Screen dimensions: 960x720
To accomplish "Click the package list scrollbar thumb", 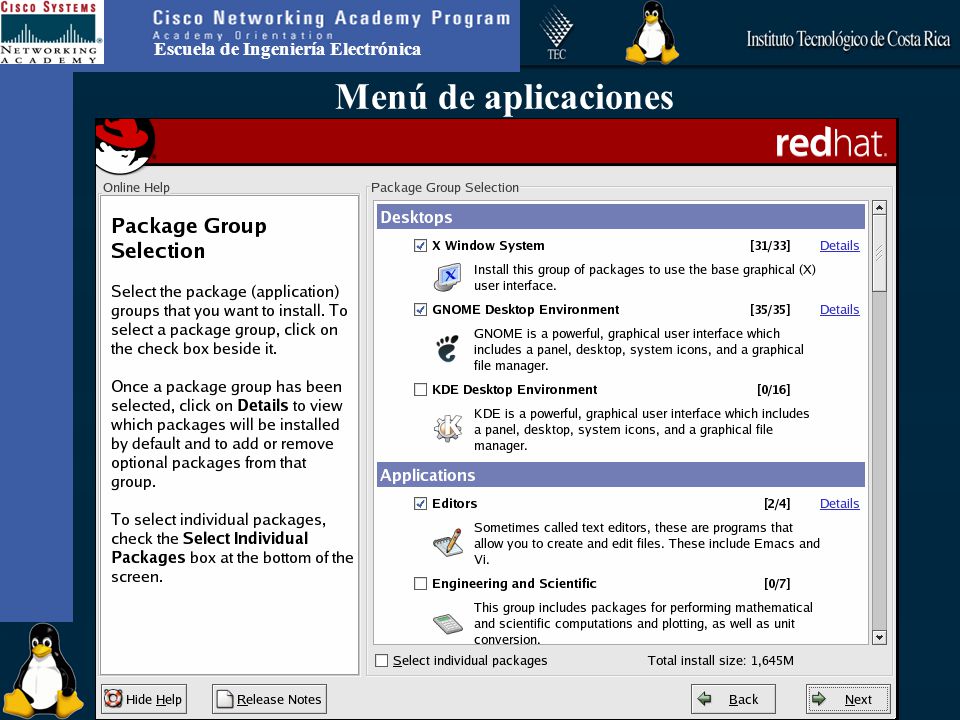I will [879, 253].
